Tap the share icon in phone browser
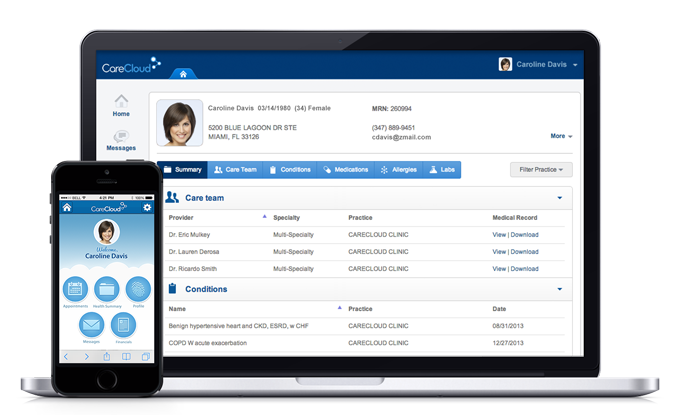 [107, 356]
